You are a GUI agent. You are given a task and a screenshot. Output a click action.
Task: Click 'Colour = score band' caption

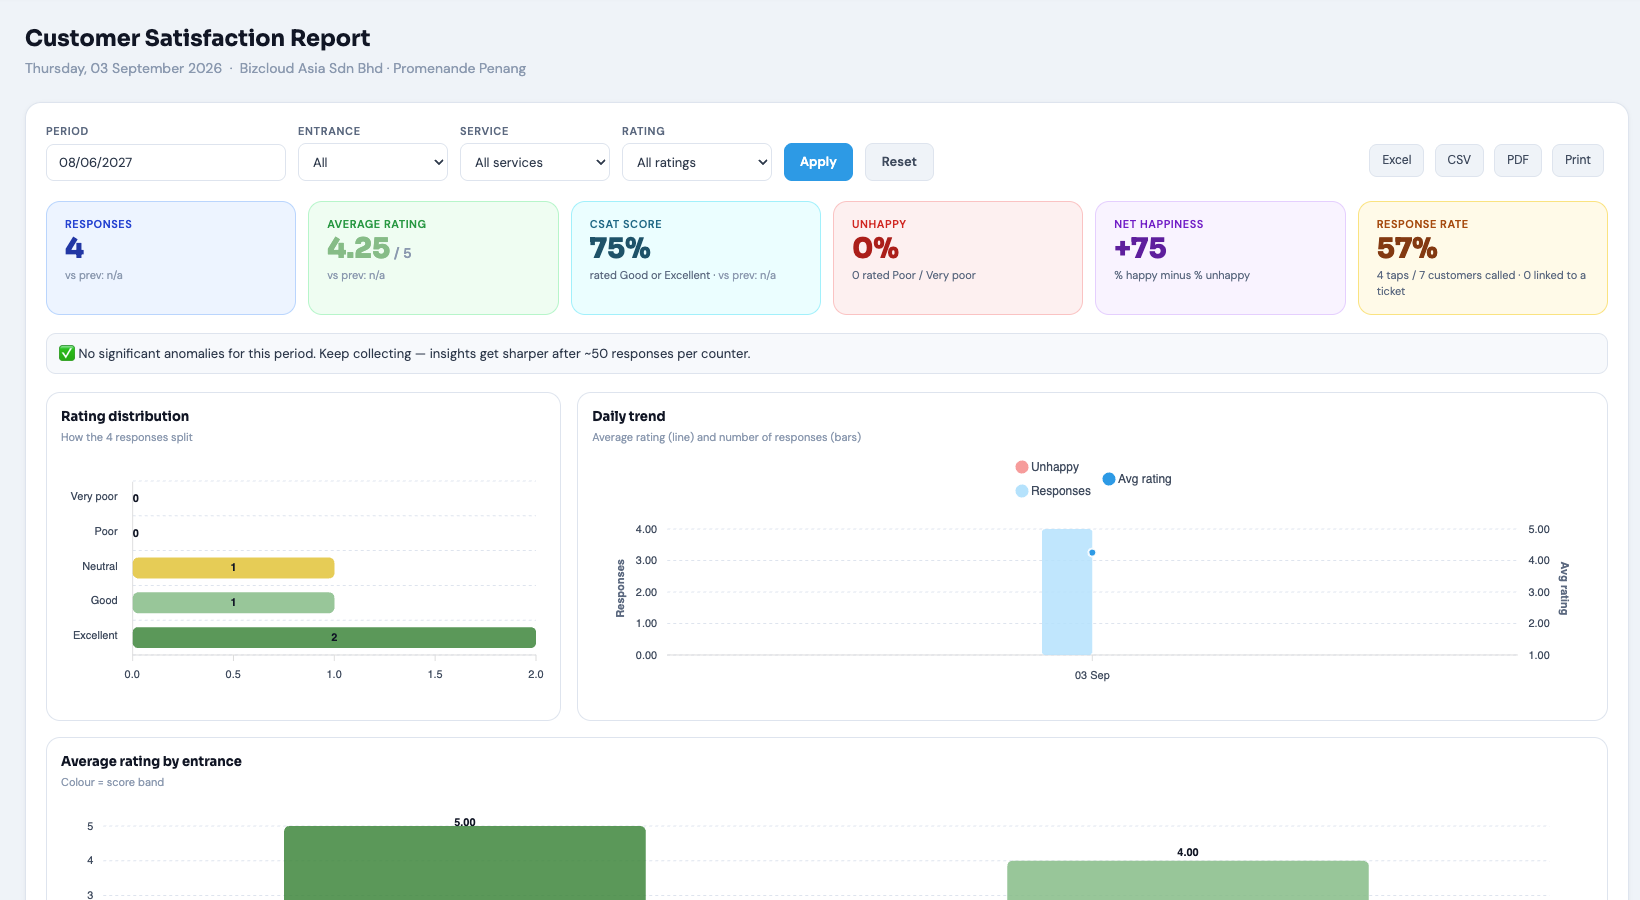(112, 782)
